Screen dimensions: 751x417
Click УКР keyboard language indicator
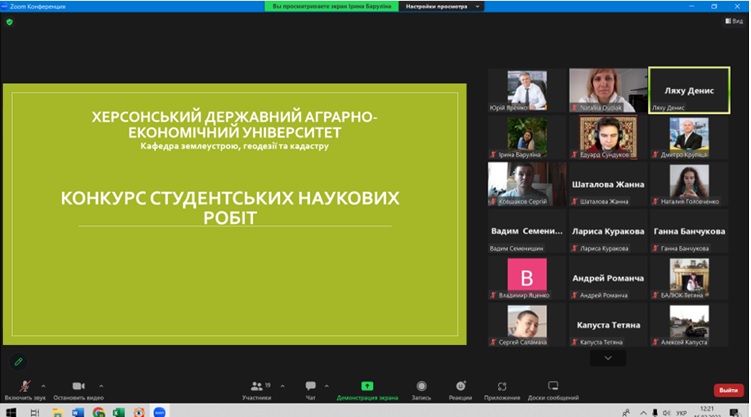[681, 413]
